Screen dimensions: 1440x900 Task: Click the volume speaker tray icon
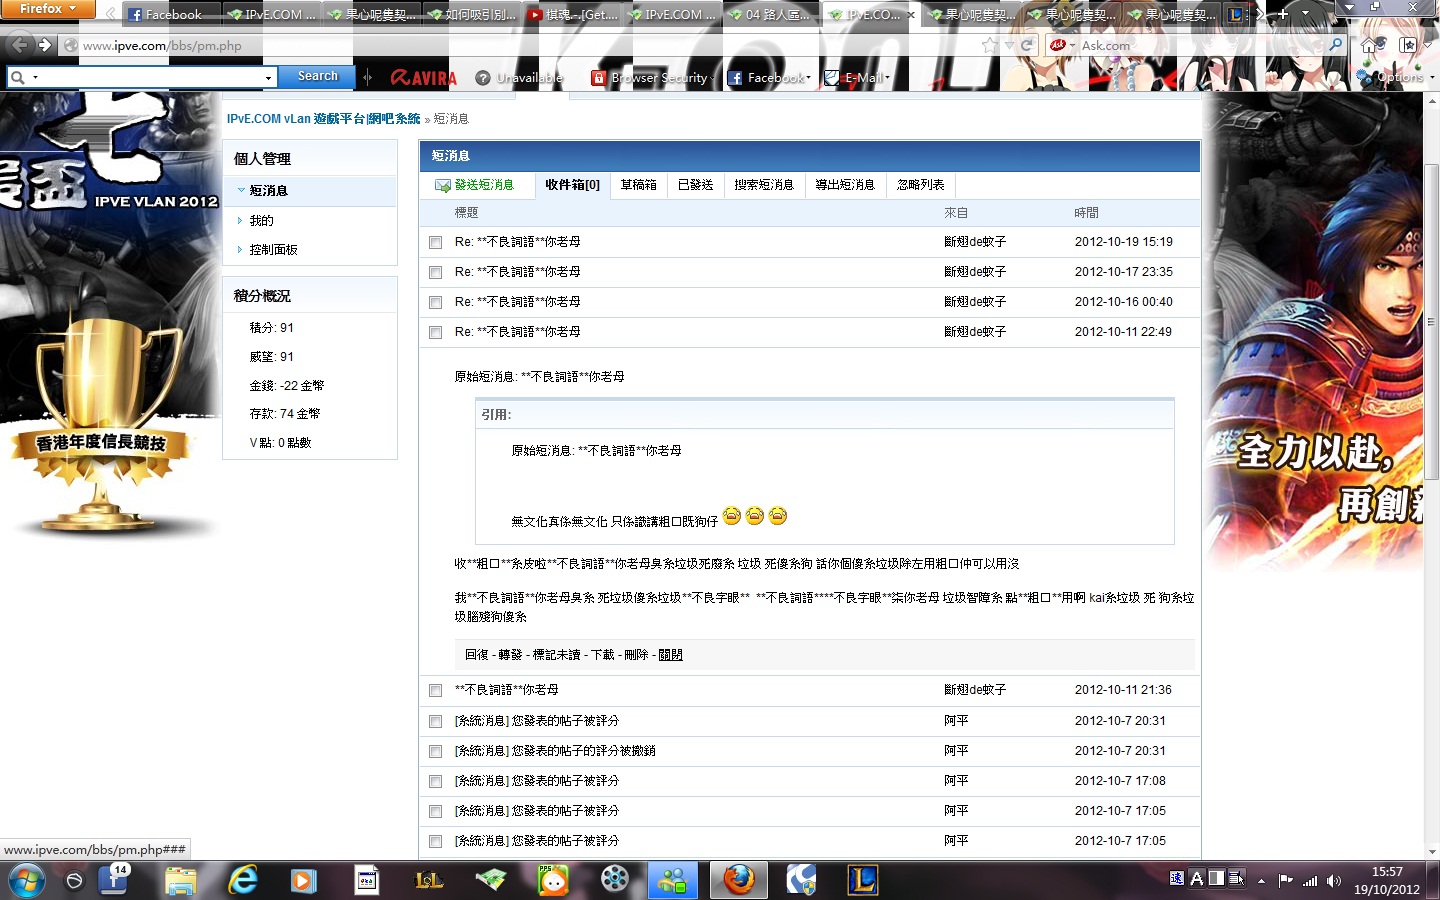click(x=1334, y=881)
